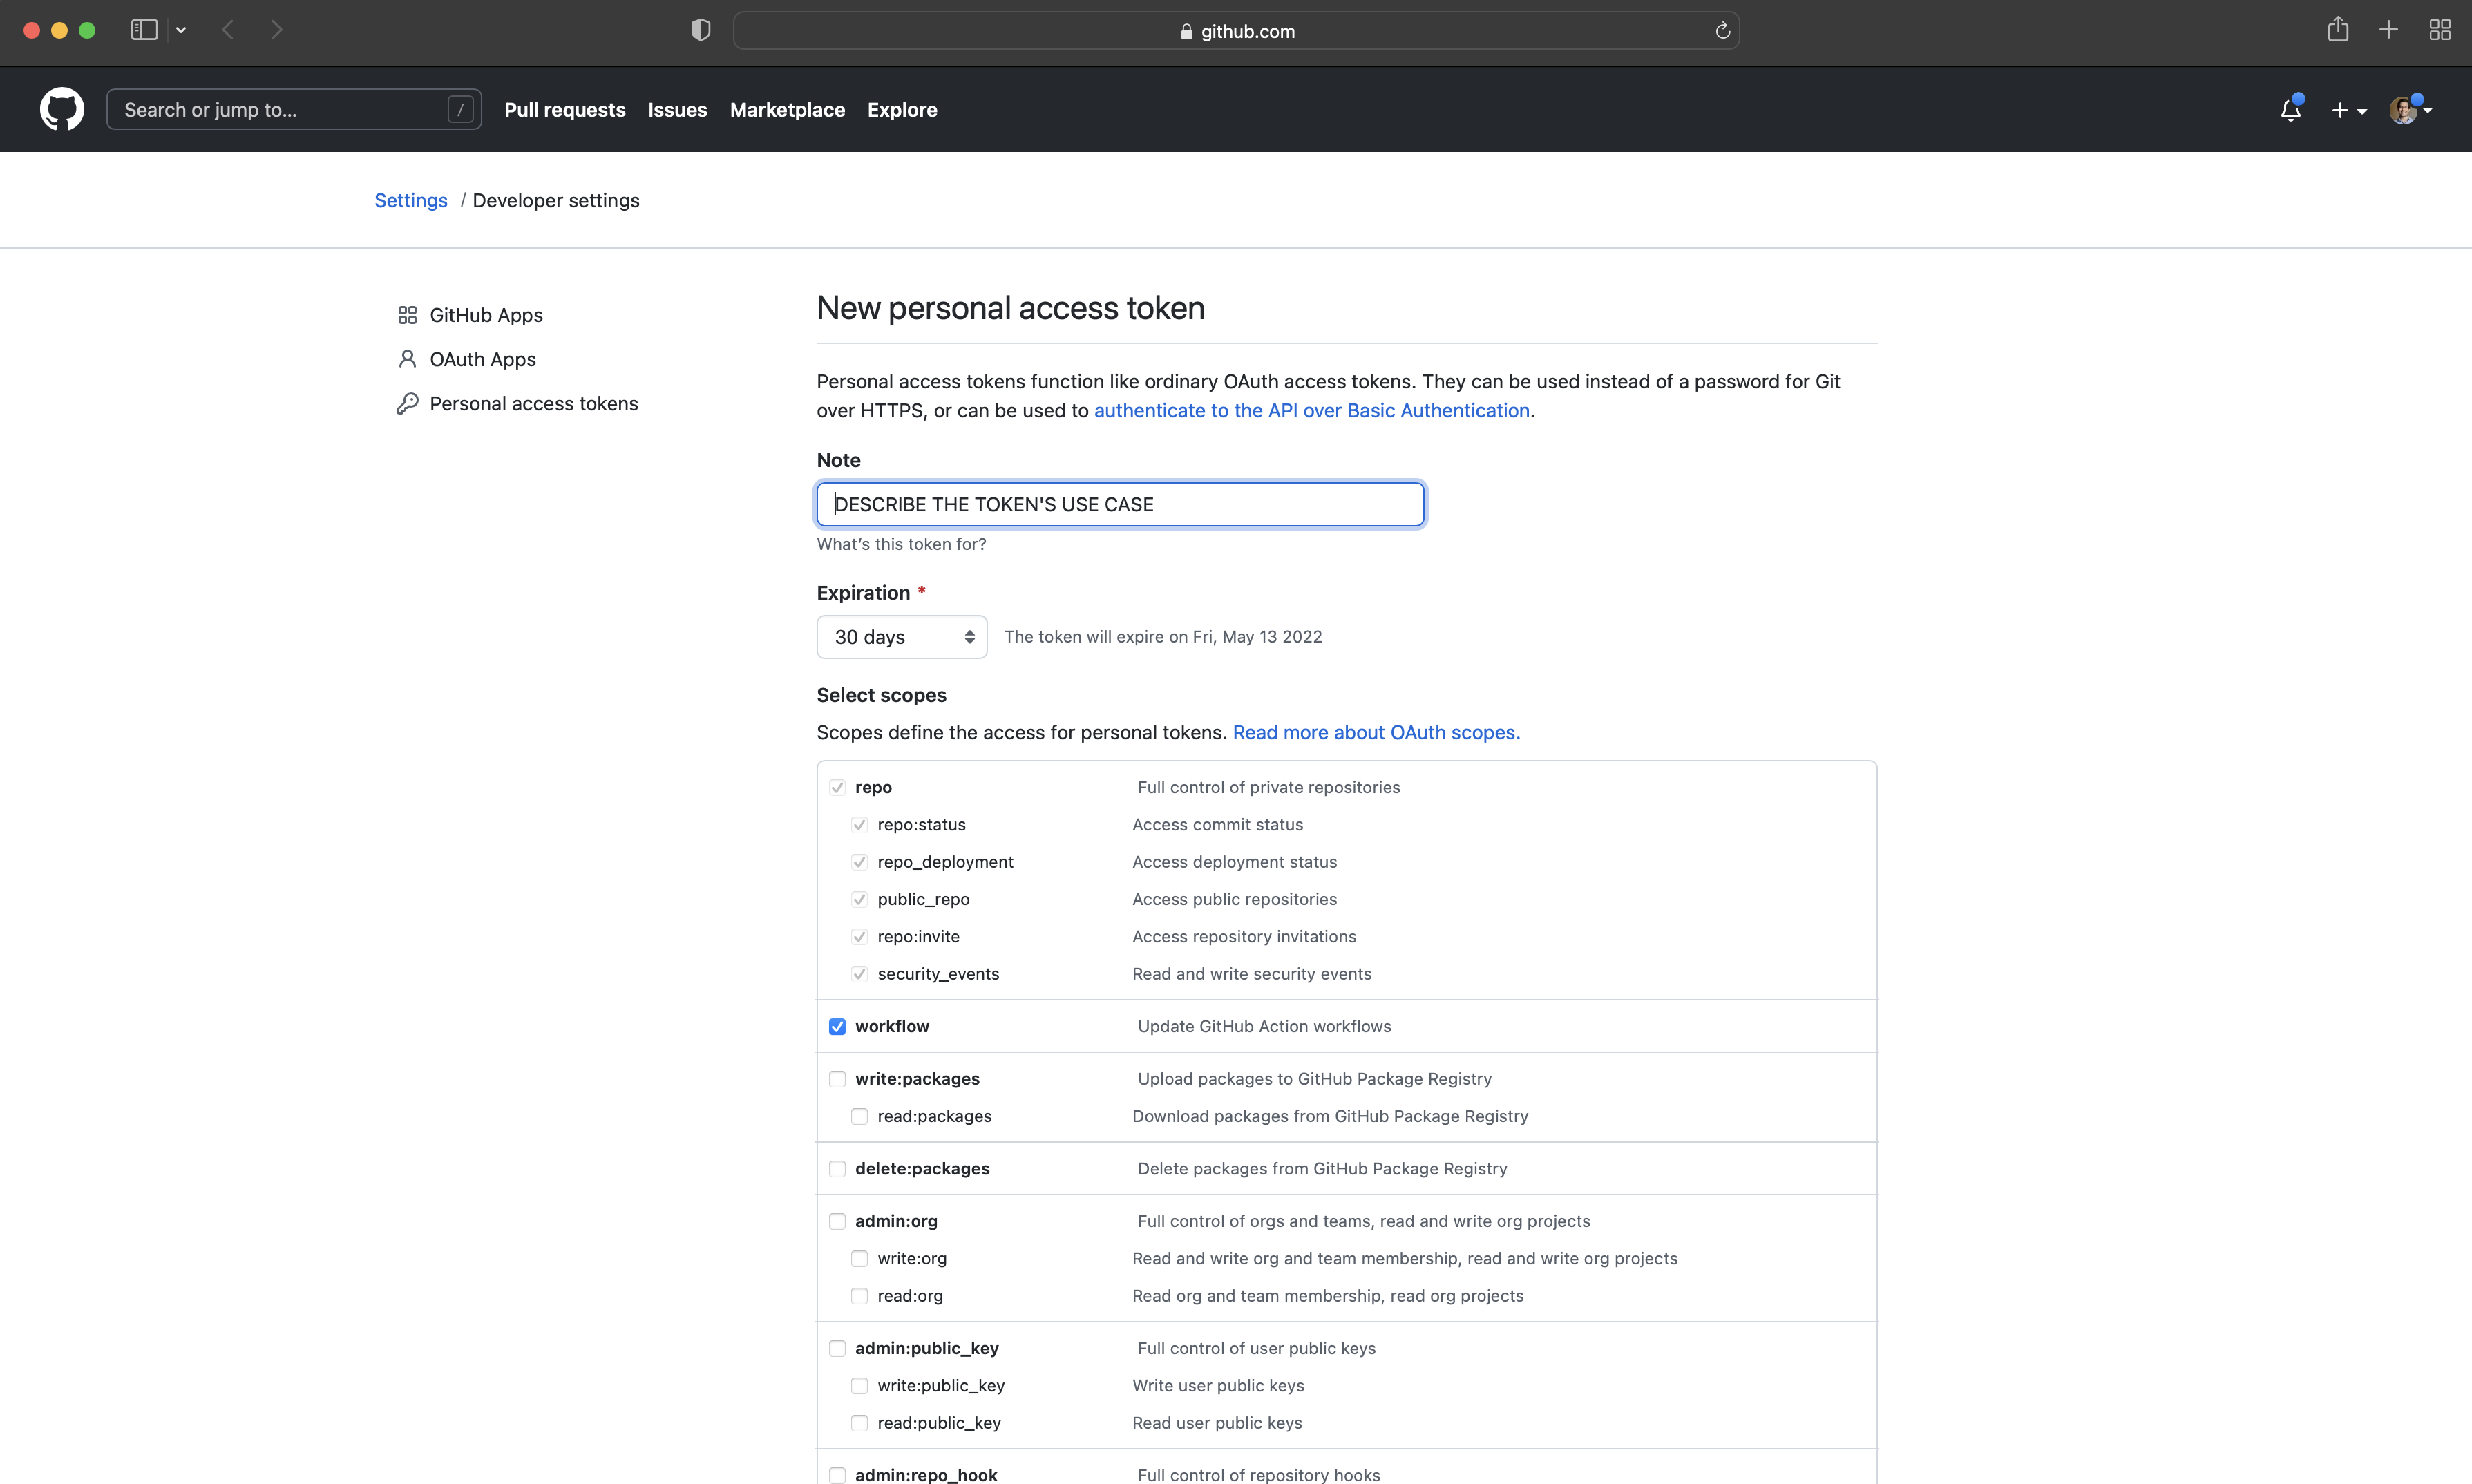Click the Safari sidebar toggle icon
Screen dimensions: 2472x1484
click(x=144, y=30)
